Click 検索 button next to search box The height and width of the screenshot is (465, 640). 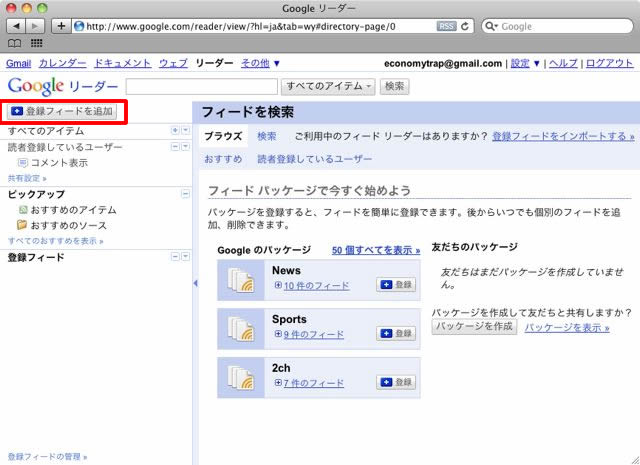tap(394, 87)
